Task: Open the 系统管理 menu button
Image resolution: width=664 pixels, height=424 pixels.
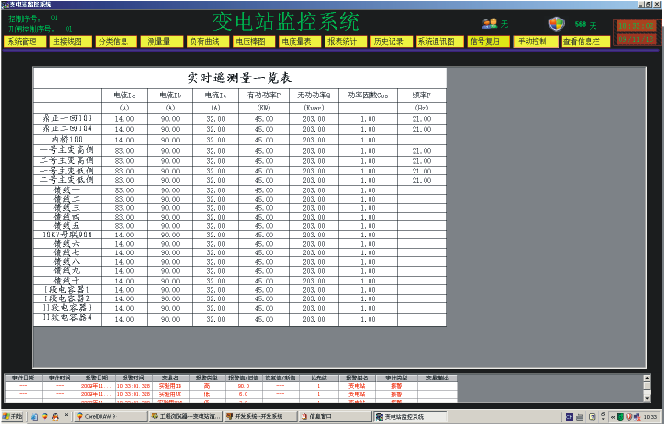Action: (x=22, y=42)
